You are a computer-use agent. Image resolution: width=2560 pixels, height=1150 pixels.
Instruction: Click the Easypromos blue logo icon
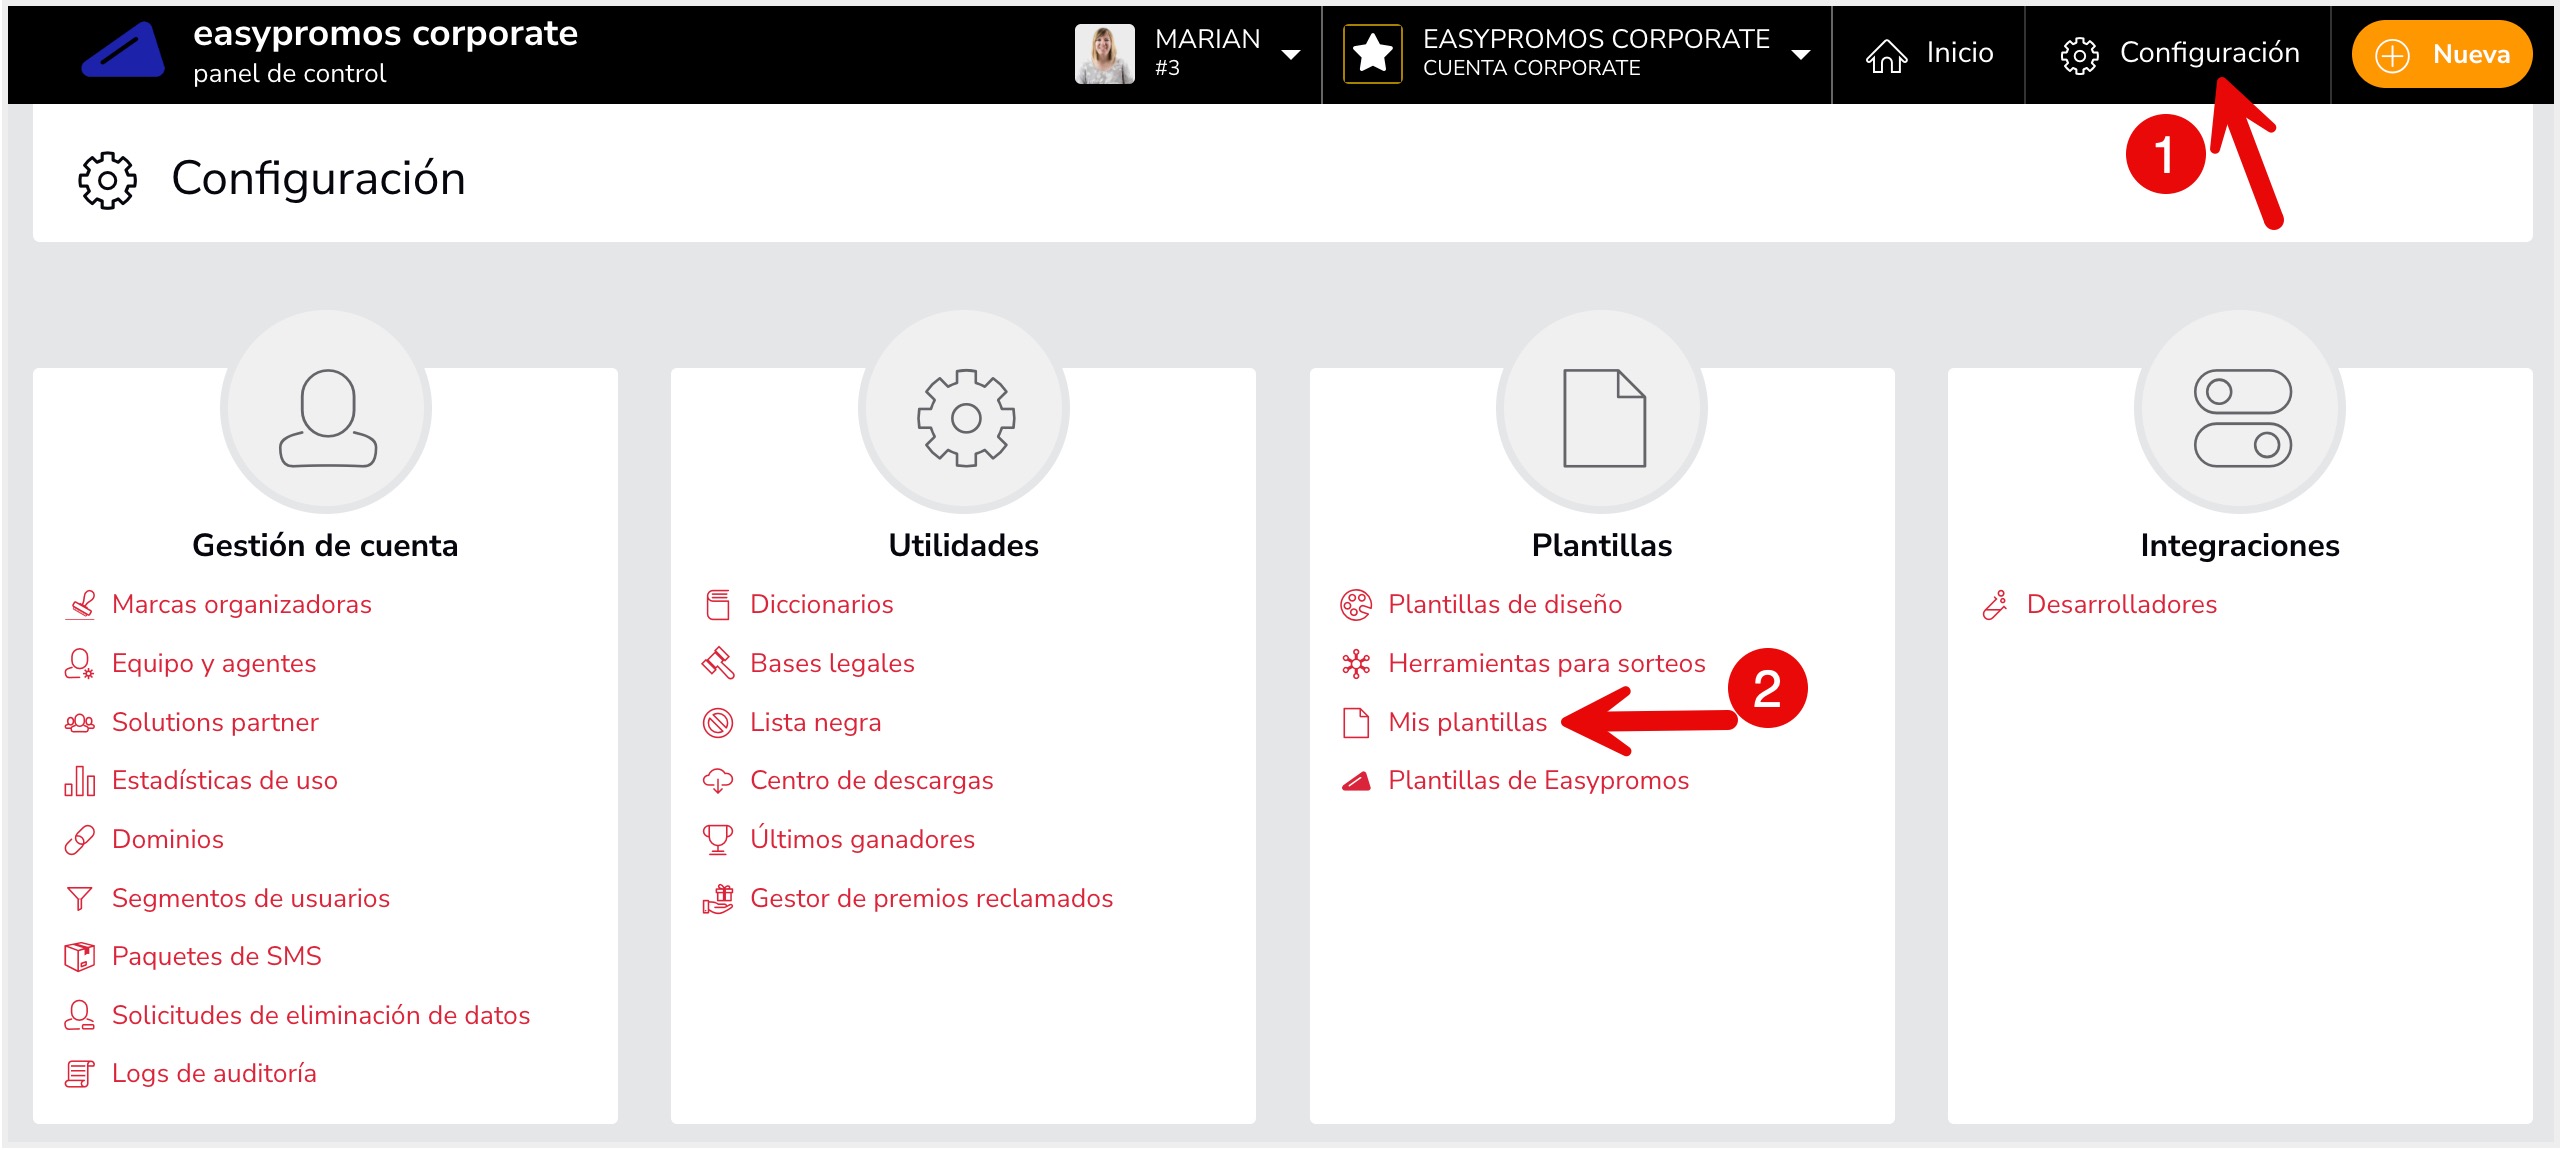tap(123, 51)
